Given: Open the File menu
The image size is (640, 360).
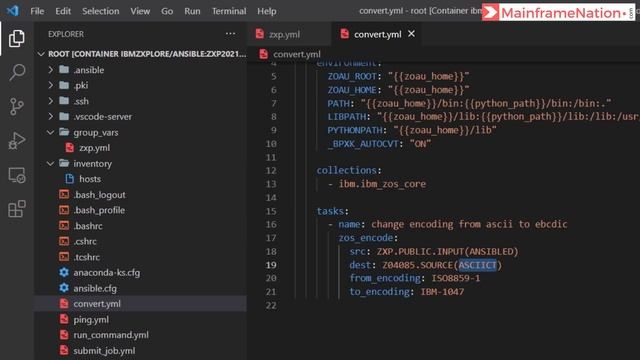Looking at the screenshot, I should [x=37, y=11].
